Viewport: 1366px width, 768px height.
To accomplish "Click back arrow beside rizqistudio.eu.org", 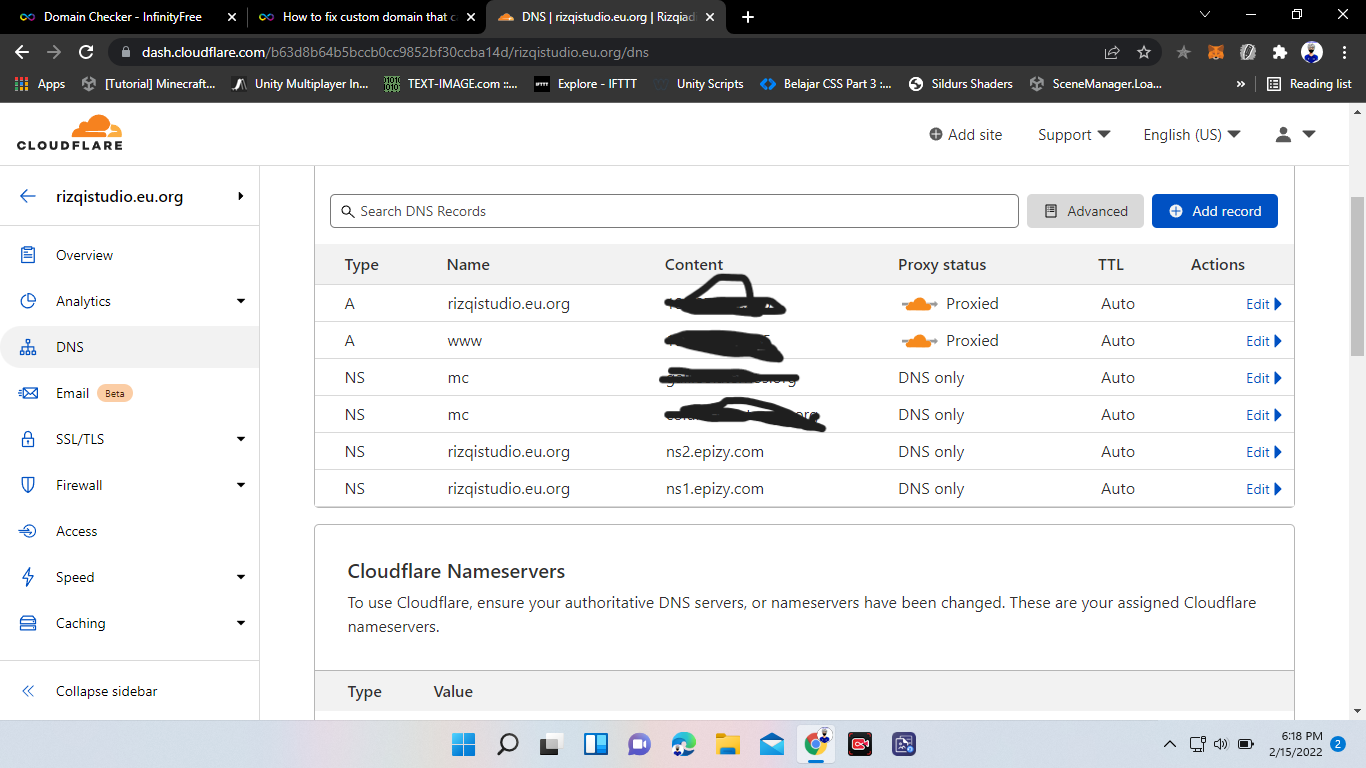I will click(x=28, y=197).
